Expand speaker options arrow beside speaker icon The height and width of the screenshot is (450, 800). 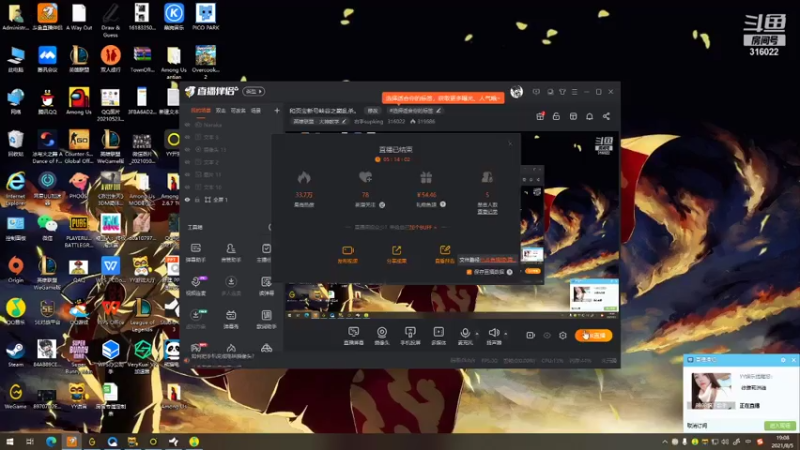506,334
